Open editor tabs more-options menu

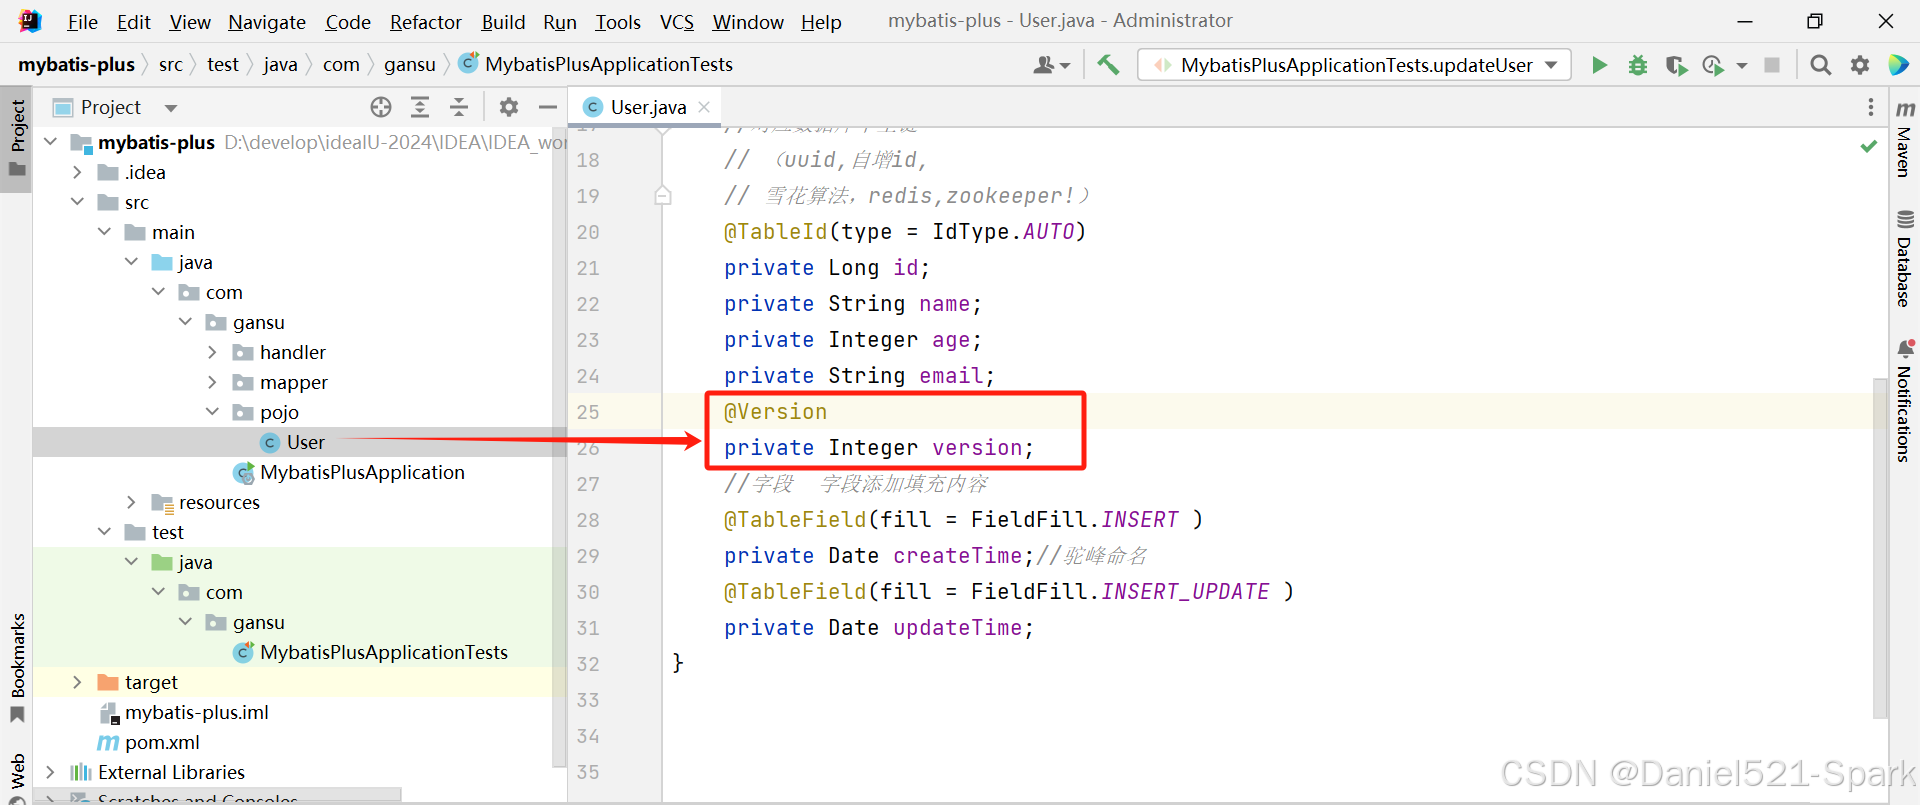[1870, 107]
